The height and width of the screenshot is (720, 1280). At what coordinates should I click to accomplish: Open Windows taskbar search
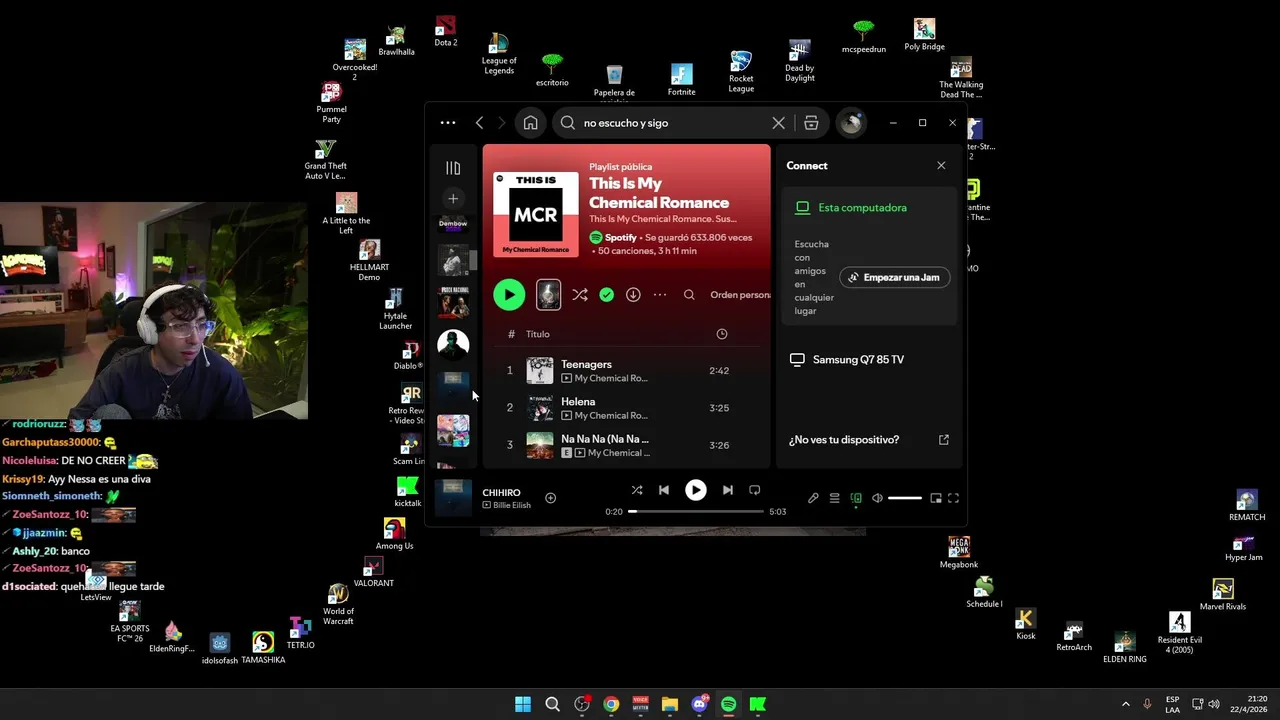pyautogui.click(x=552, y=704)
